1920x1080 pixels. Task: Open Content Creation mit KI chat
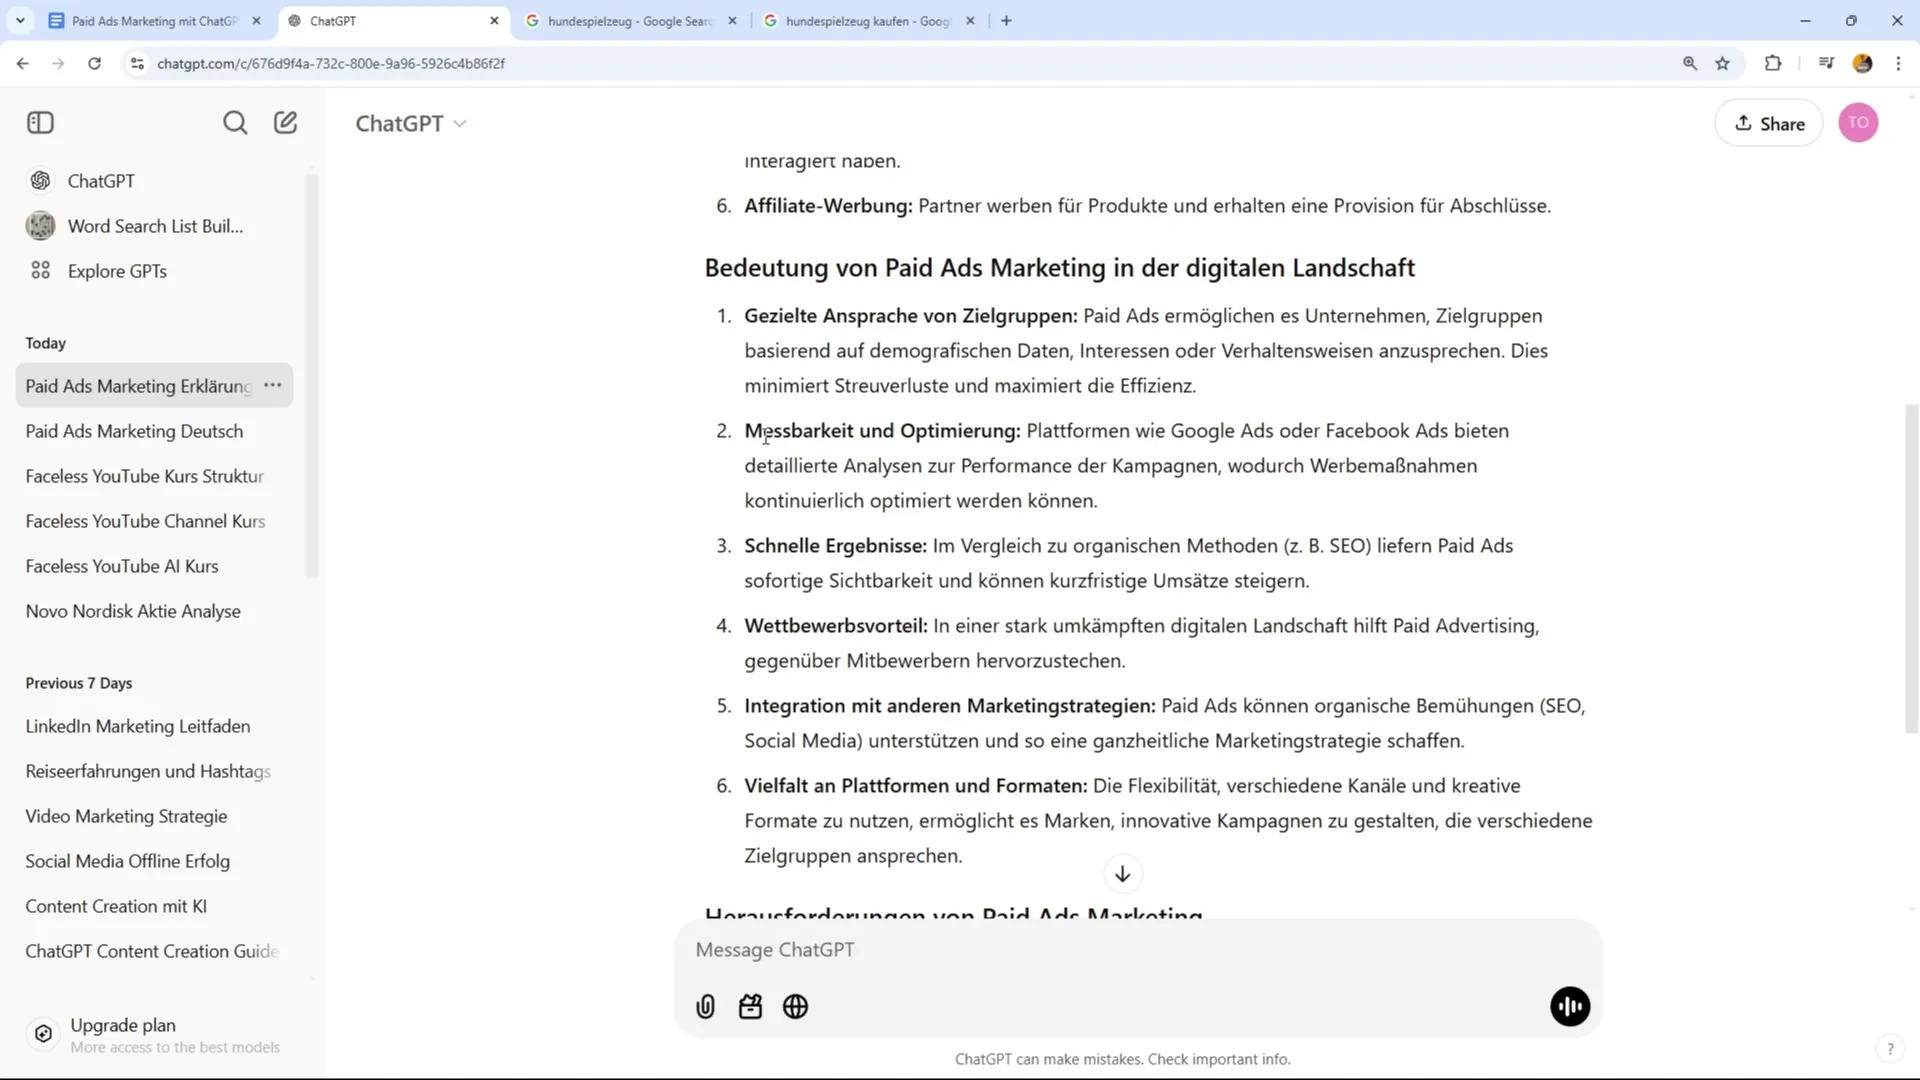[x=154, y=906]
